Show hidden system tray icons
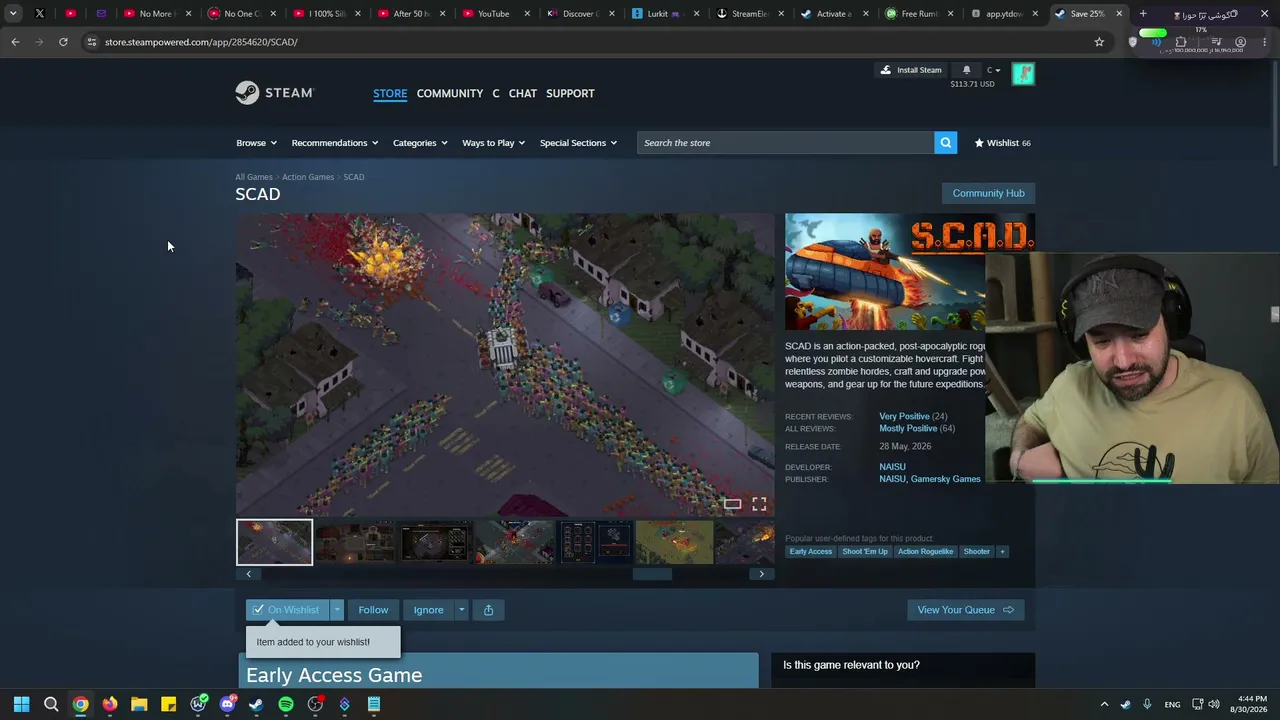 pyautogui.click(x=1104, y=704)
